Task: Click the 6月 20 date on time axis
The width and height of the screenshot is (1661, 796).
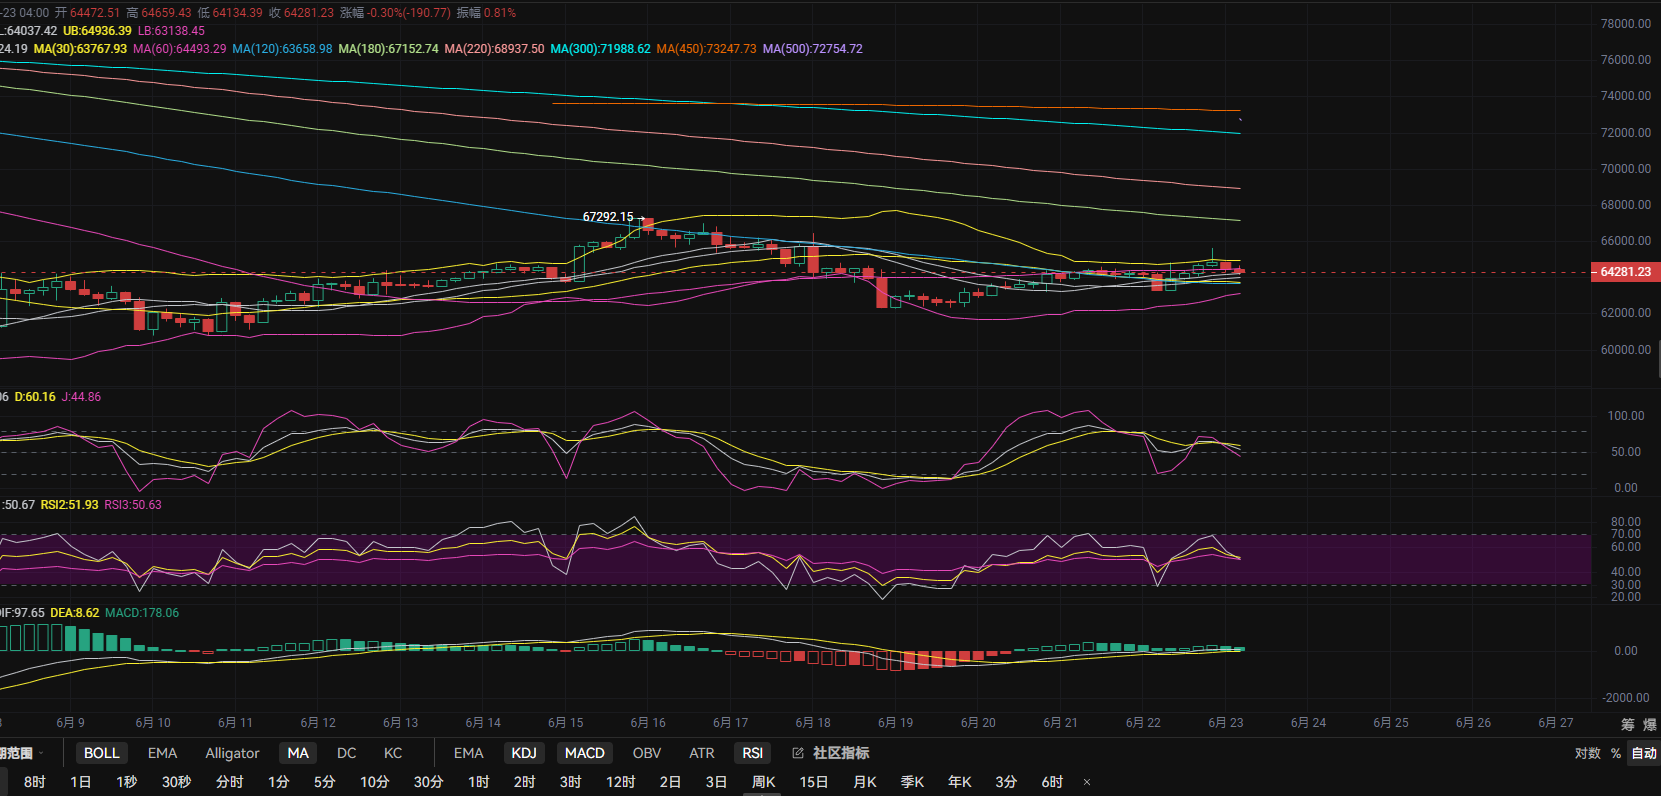Action: point(978,722)
